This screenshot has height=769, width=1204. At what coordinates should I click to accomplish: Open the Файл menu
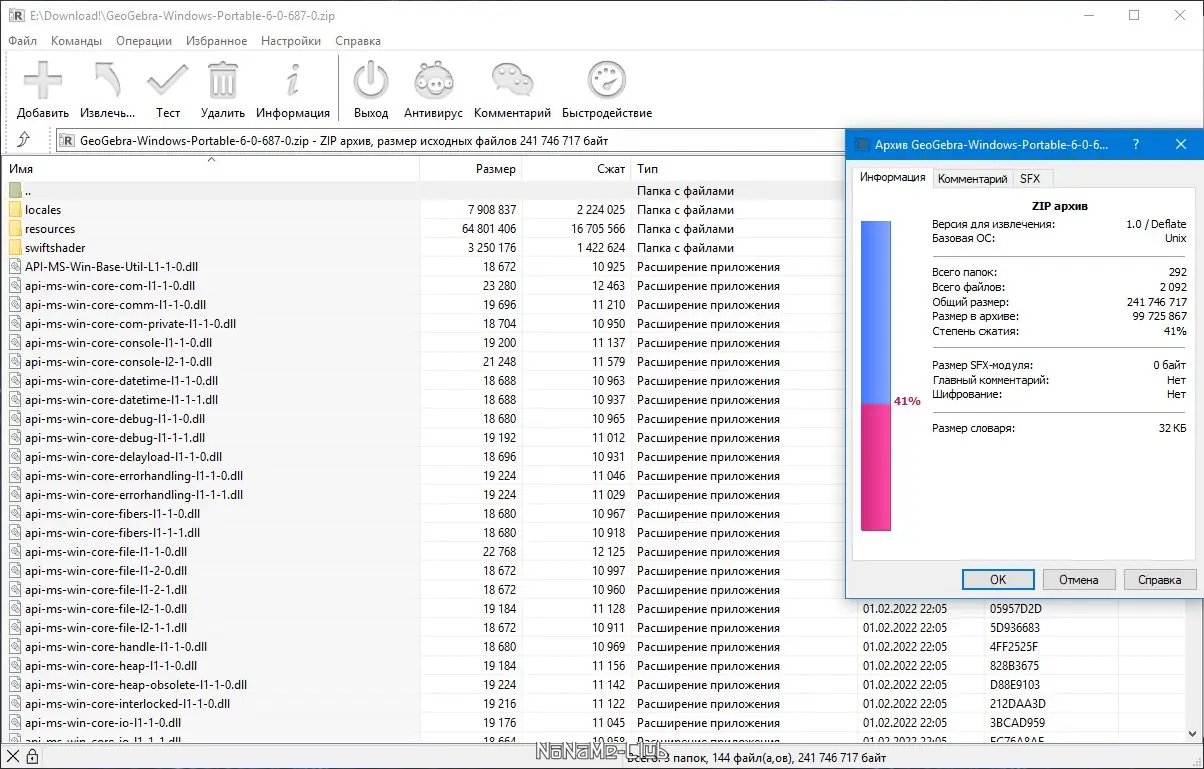pyautogui.click(x=22, y=41)
